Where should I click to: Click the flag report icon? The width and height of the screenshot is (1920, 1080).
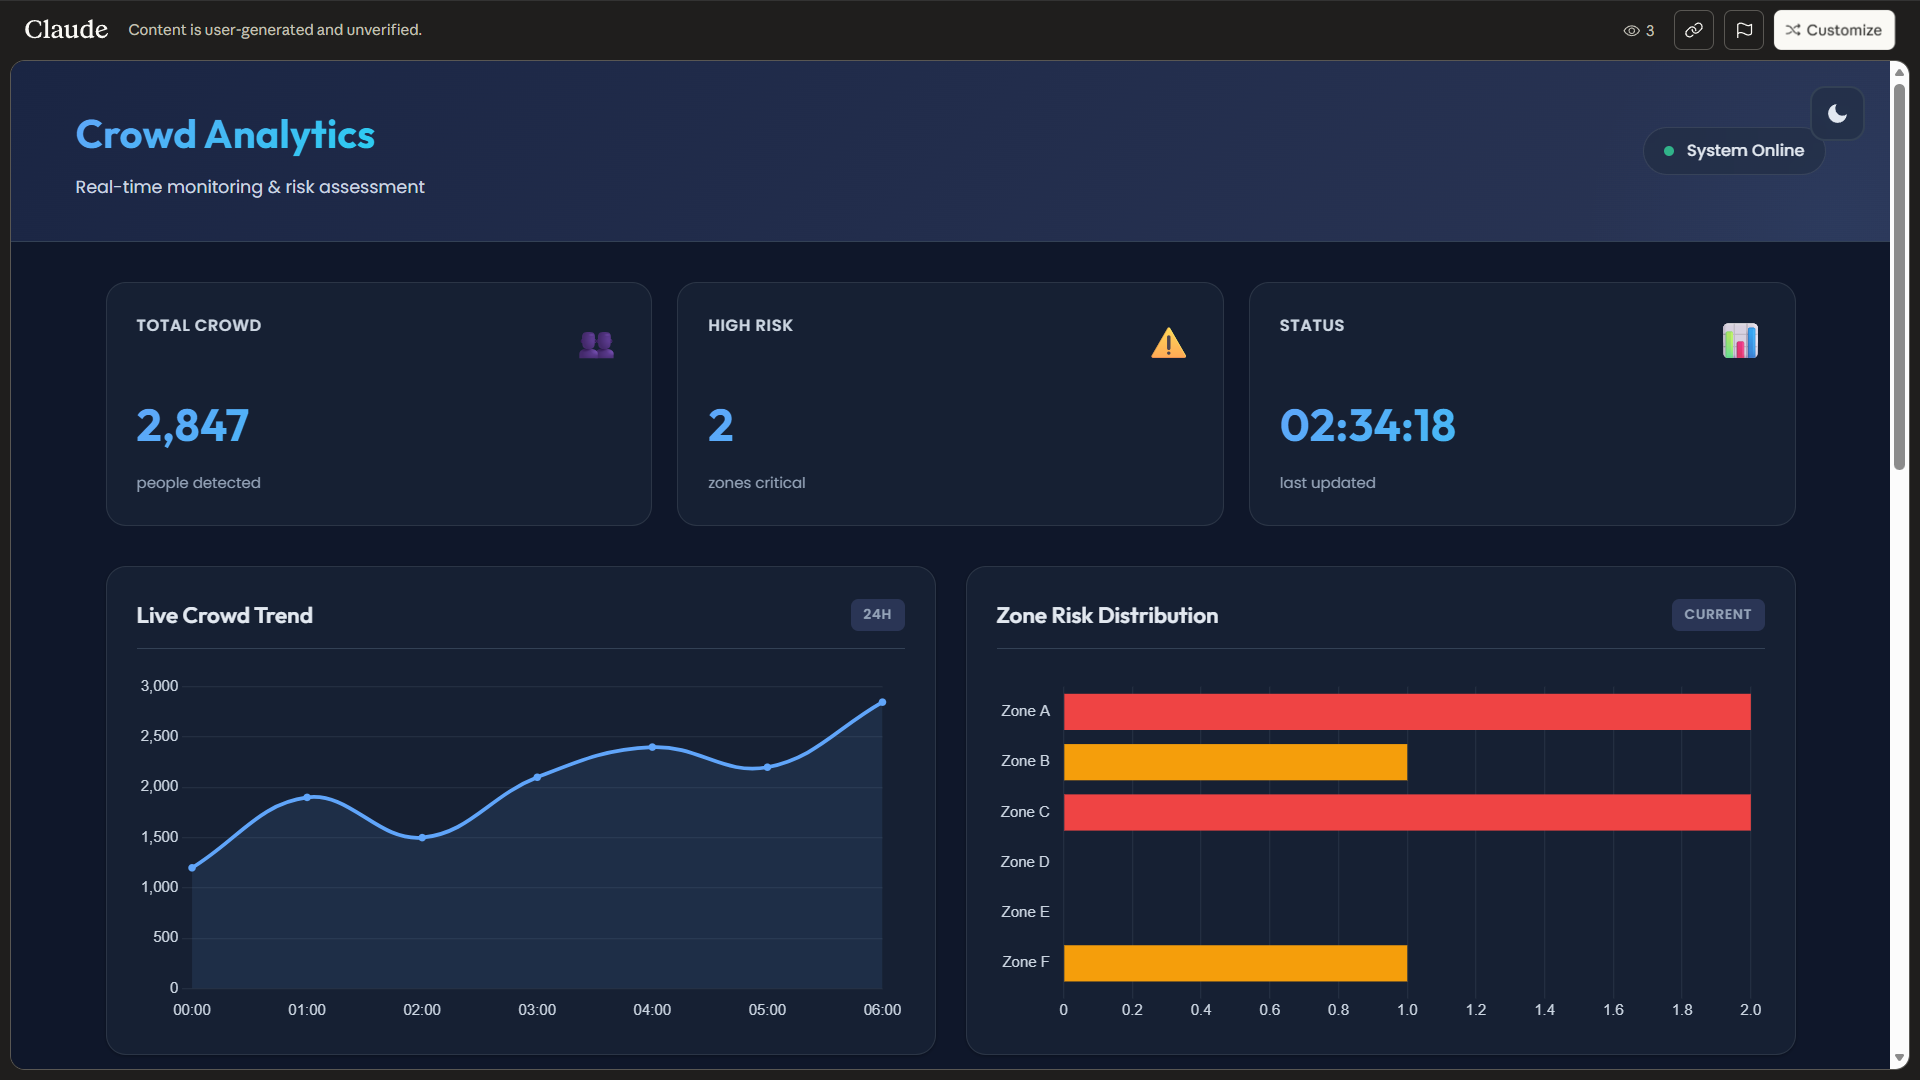click(x=1743, y=30)
